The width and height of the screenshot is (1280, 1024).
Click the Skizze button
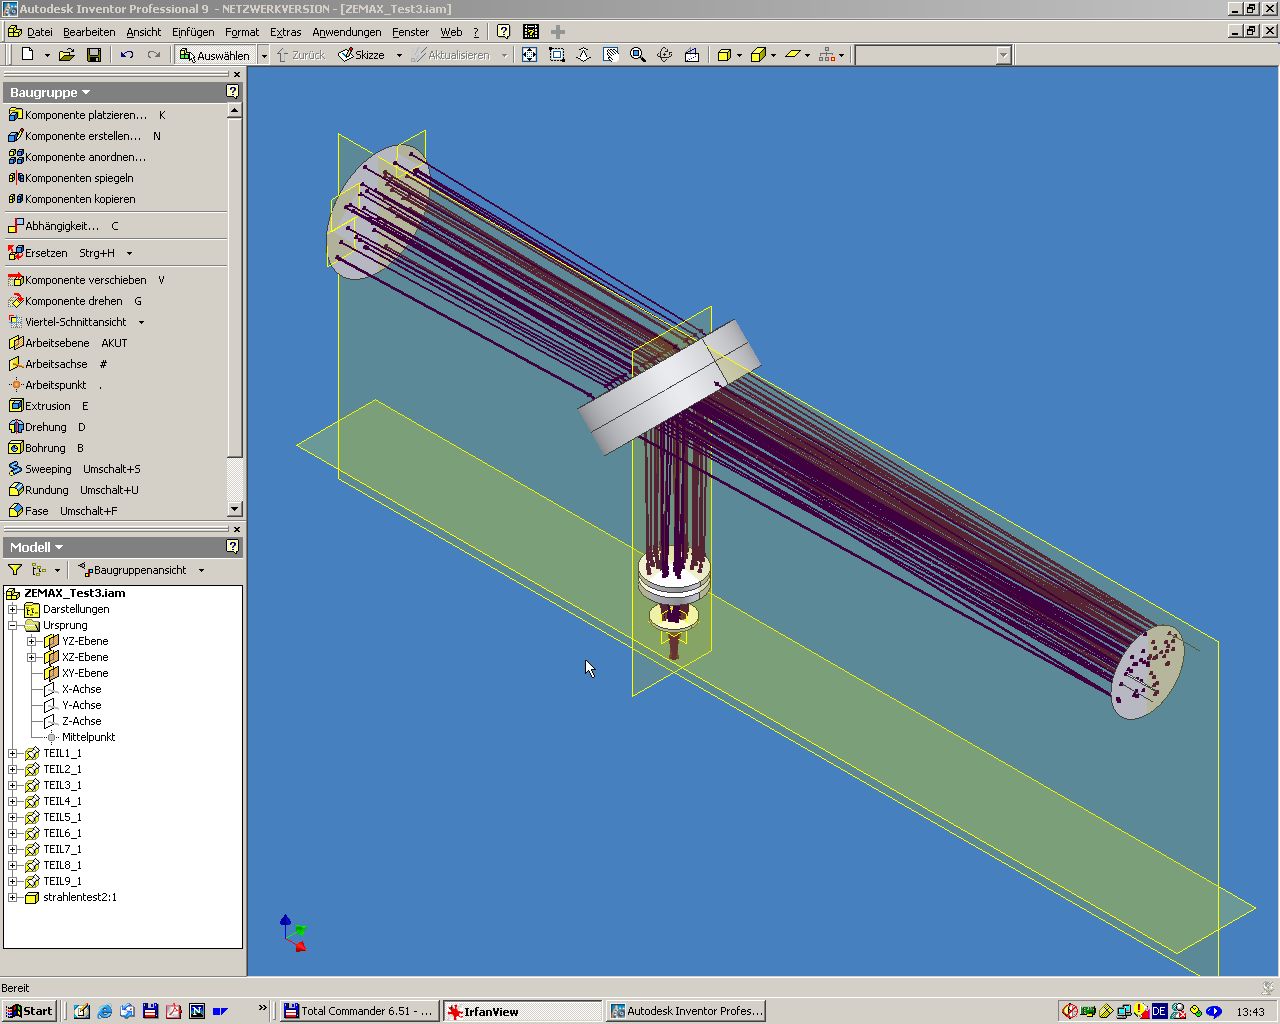(361, 55)
